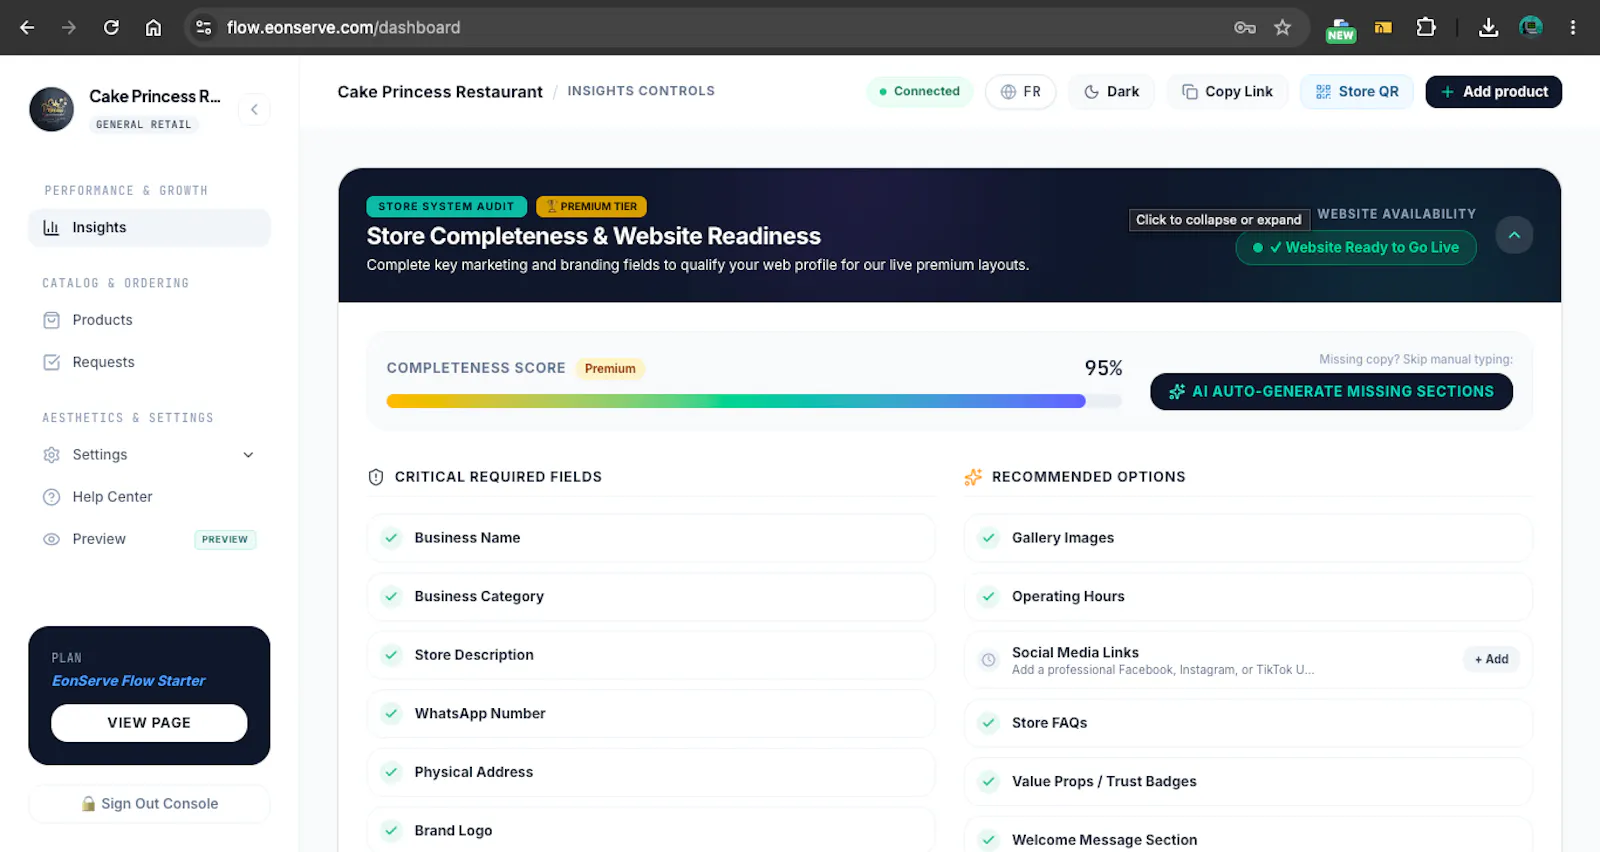This screenshot has width=1600, height=852.
Task: Open the browser profile avatar
Action: [1531, 27]
